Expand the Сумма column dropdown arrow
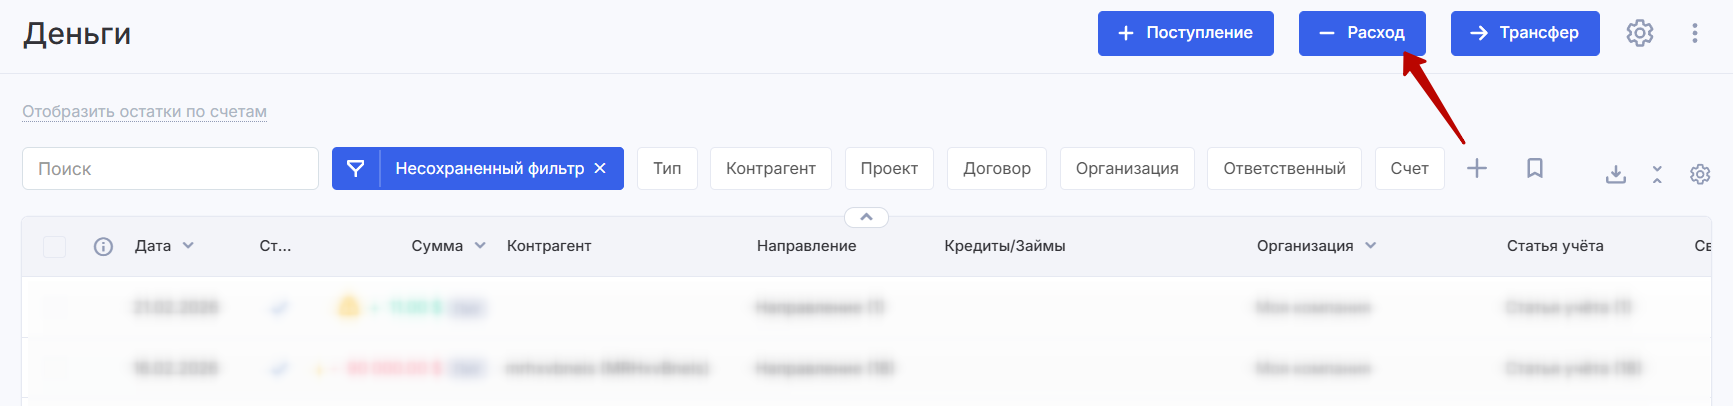Image resolution: width=1733 pixels, height=406 pixels. point(480,246)
